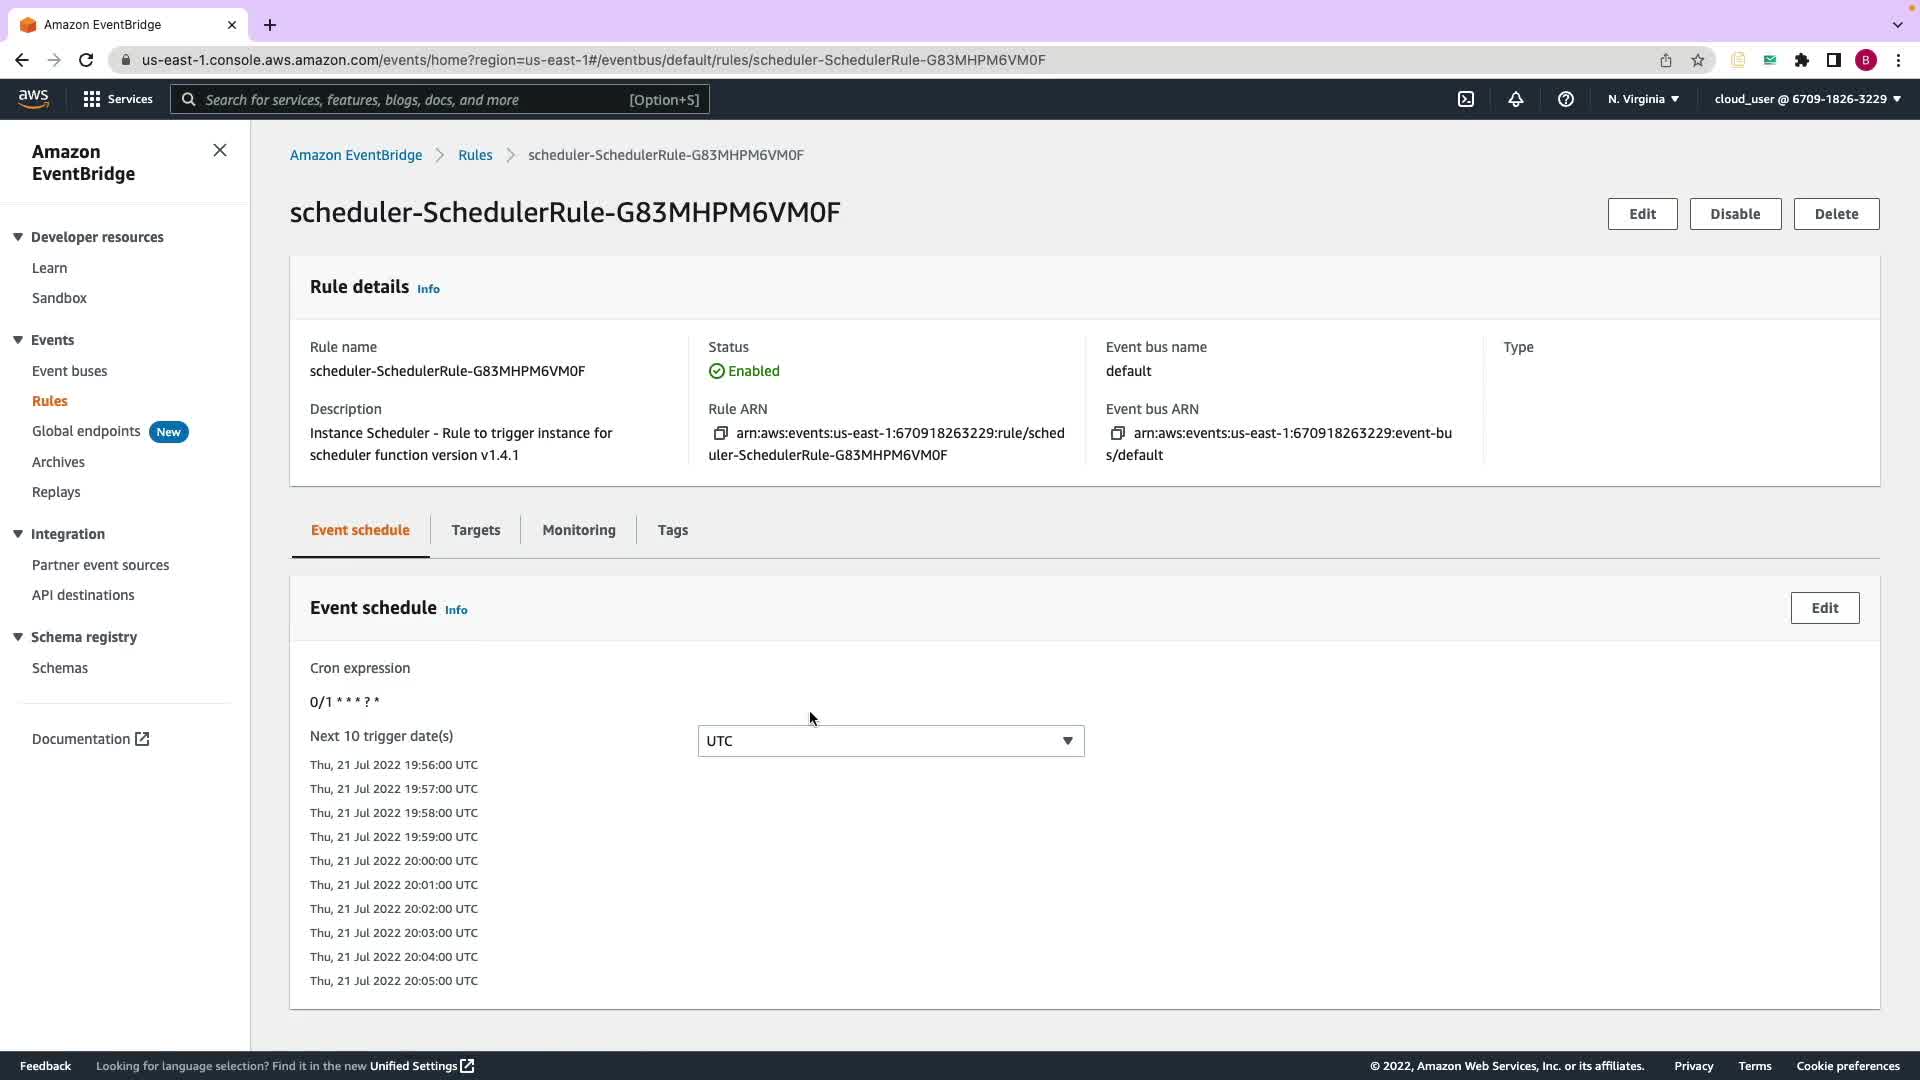Open the notifications bell icon
Image resolution: width=1920 pixels, height=1080 pixels.
pos(1516,99)
